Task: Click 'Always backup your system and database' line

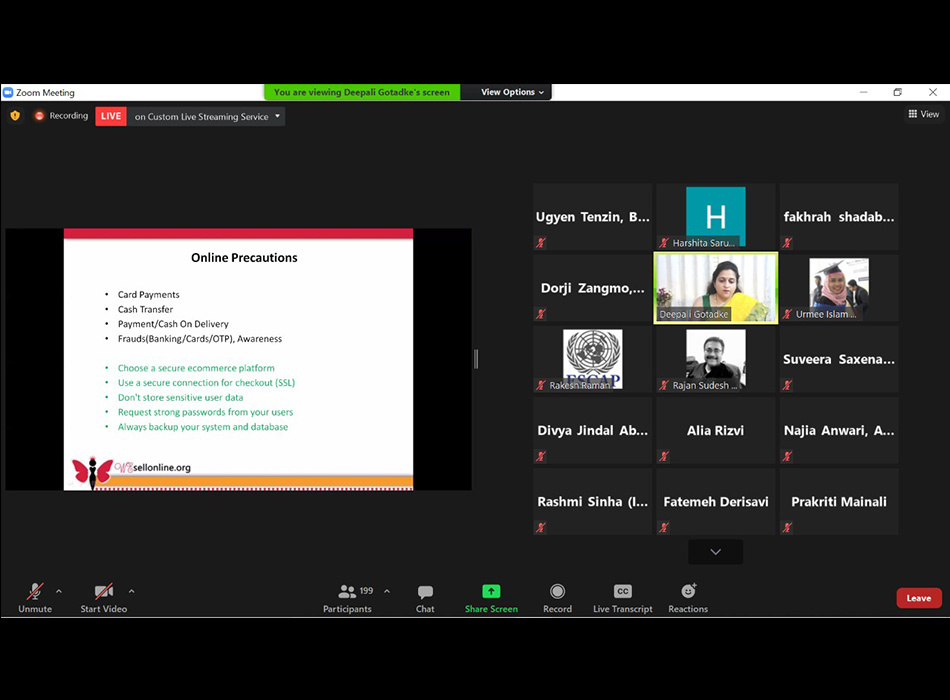Action: coord(203,427)
